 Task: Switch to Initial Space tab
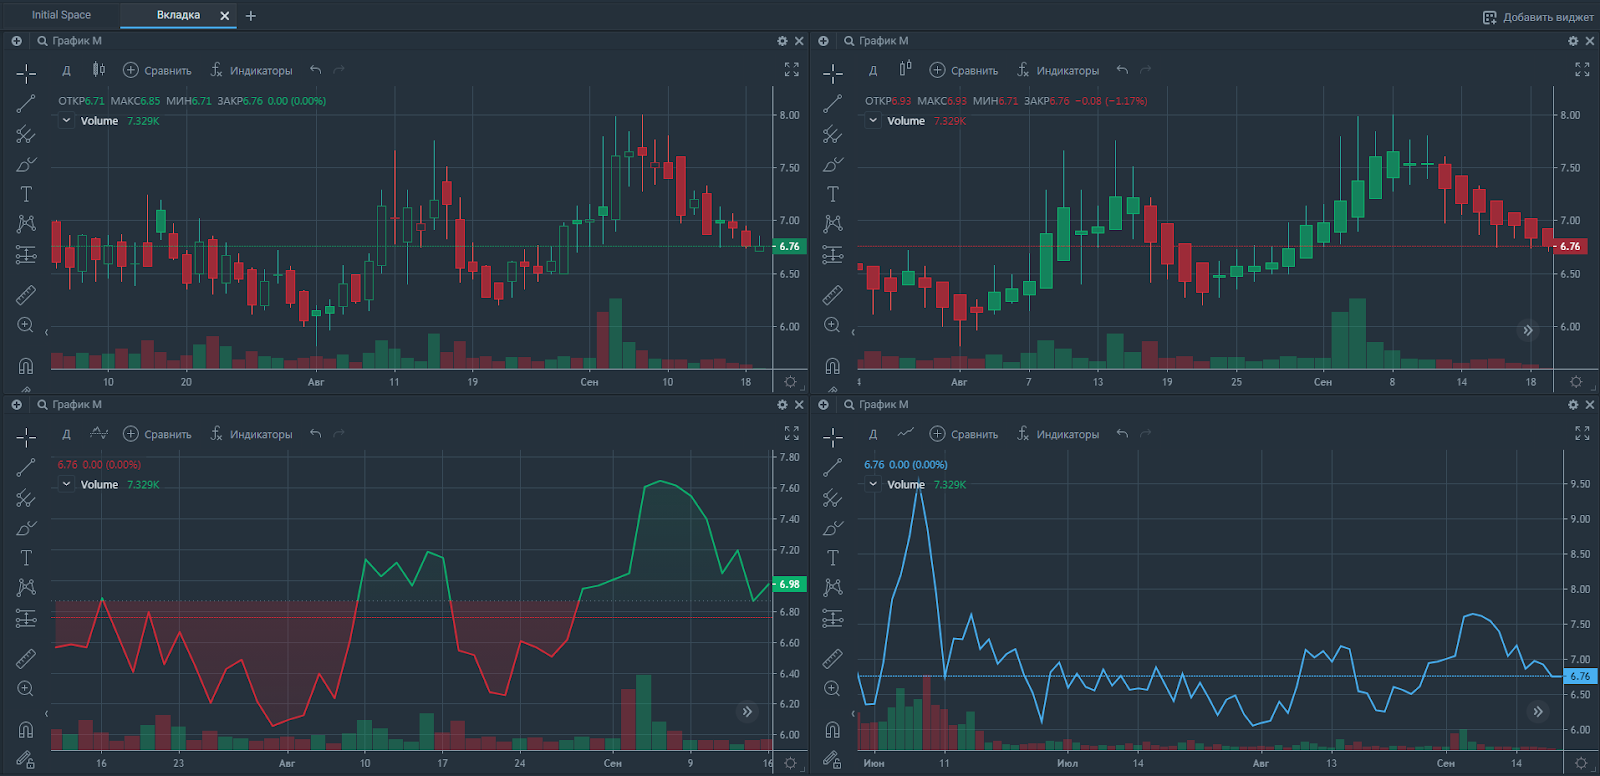(61, 15)
